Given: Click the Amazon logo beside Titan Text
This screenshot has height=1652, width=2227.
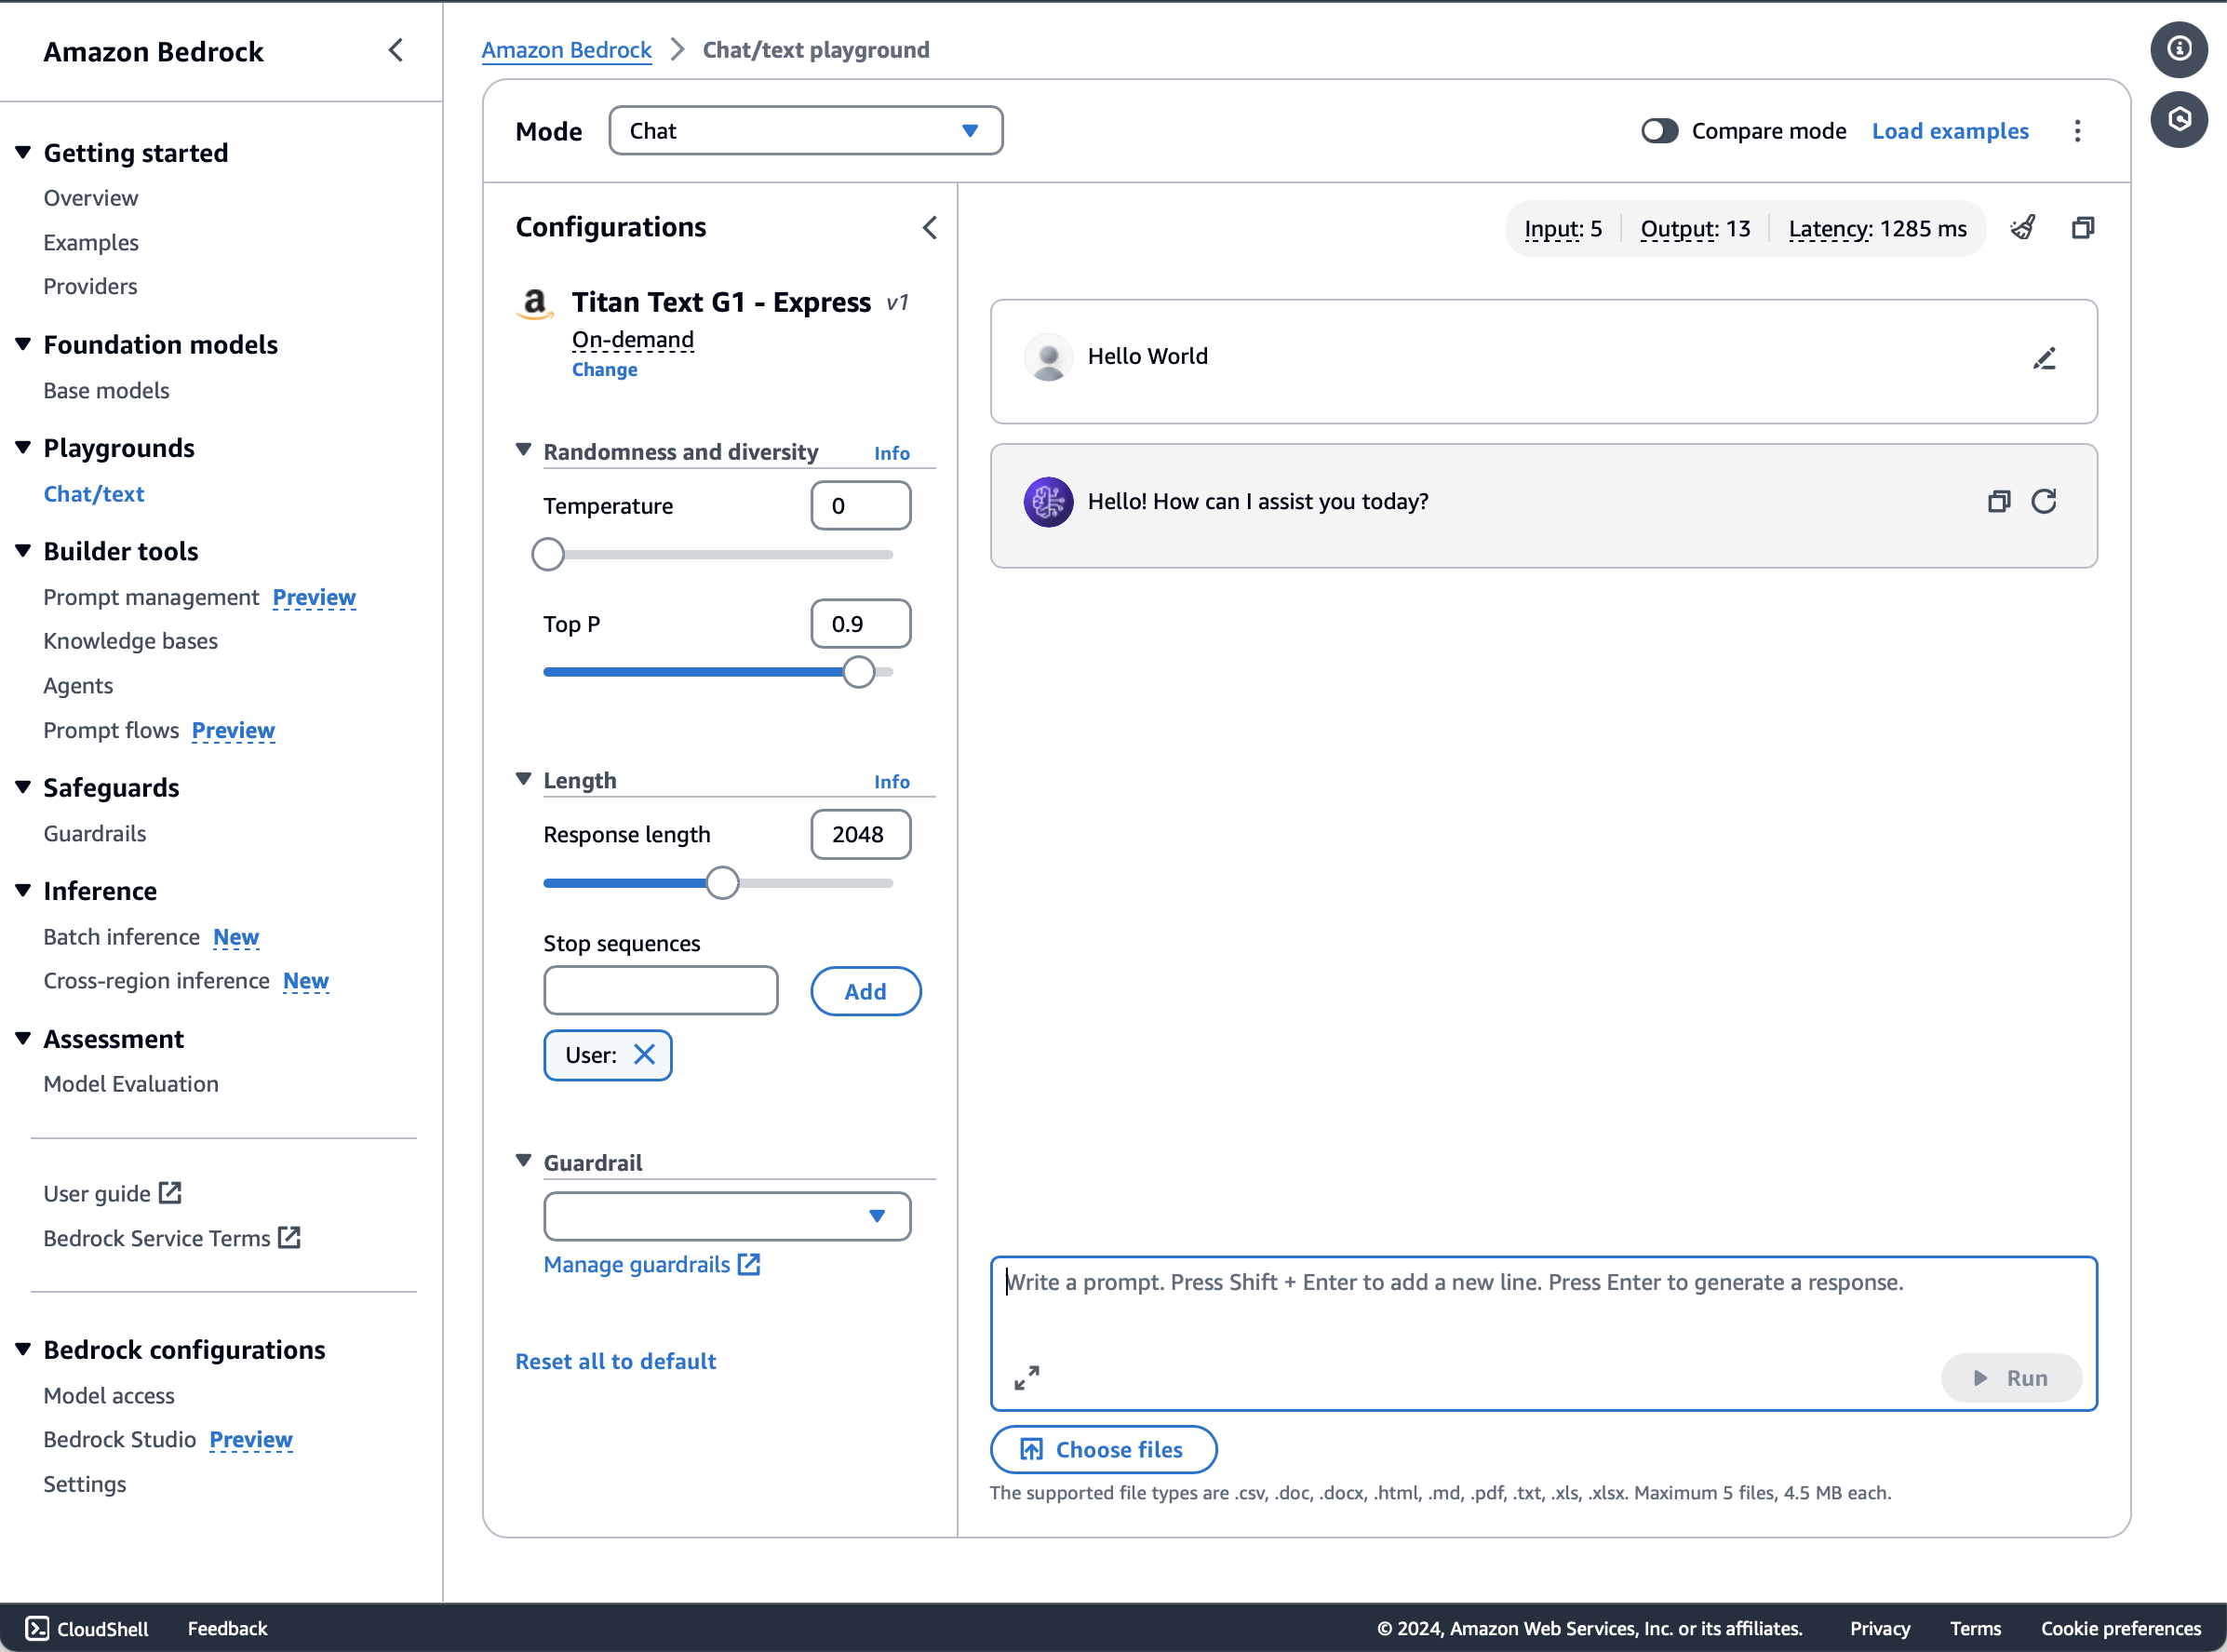Looking at the screenshot, I should point(535,303).
